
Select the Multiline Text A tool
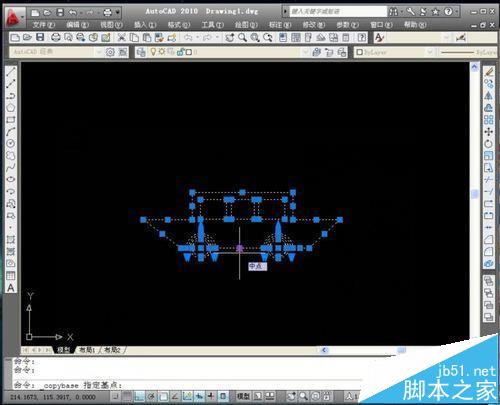click(11, 288)
